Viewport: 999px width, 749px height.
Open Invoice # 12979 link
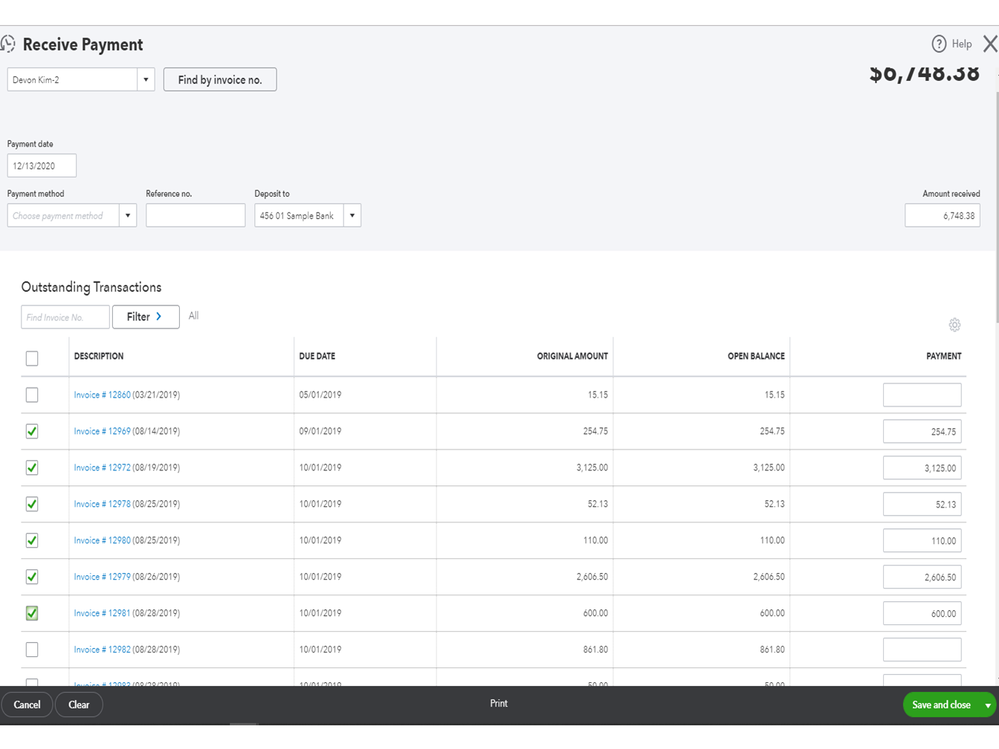pyautogui.click(x=102, y=576)
